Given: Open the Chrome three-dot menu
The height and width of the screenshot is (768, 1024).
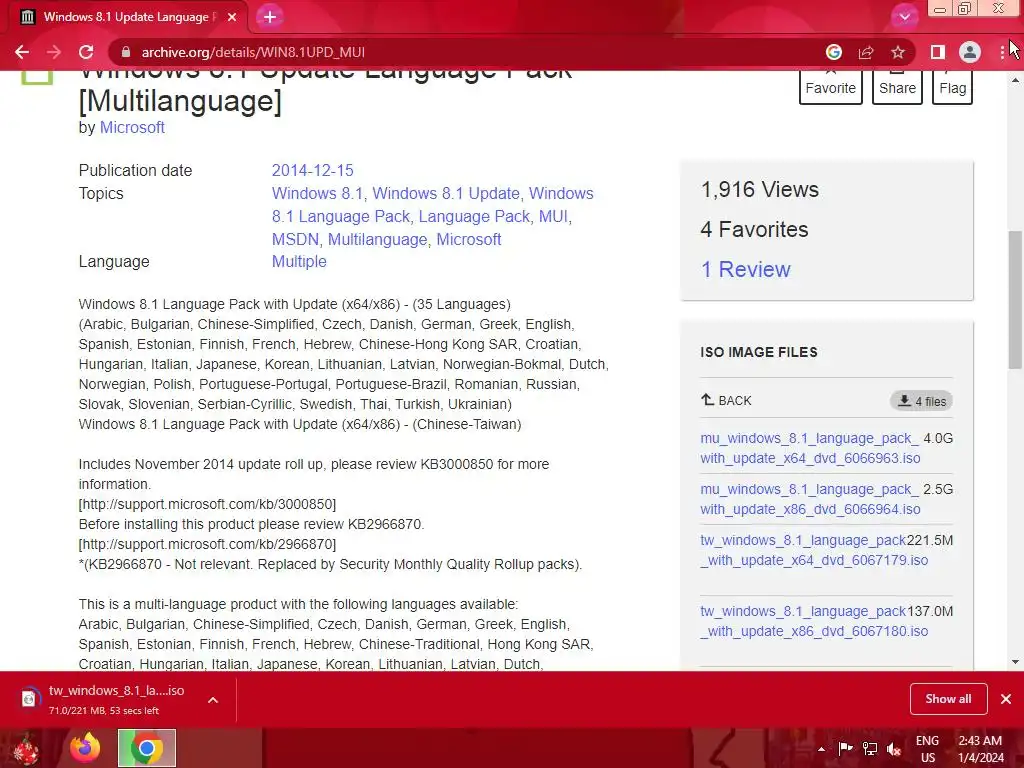Looking at the screenshot, I should [x=1002, y=52].
